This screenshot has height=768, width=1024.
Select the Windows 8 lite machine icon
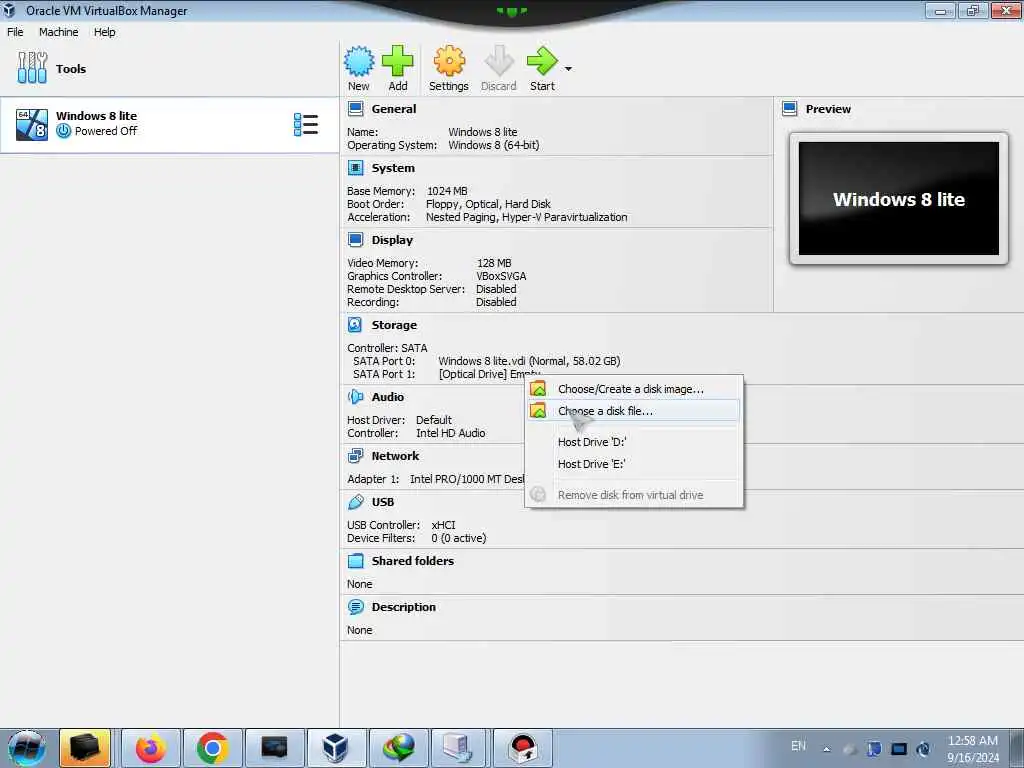point(32,124)
